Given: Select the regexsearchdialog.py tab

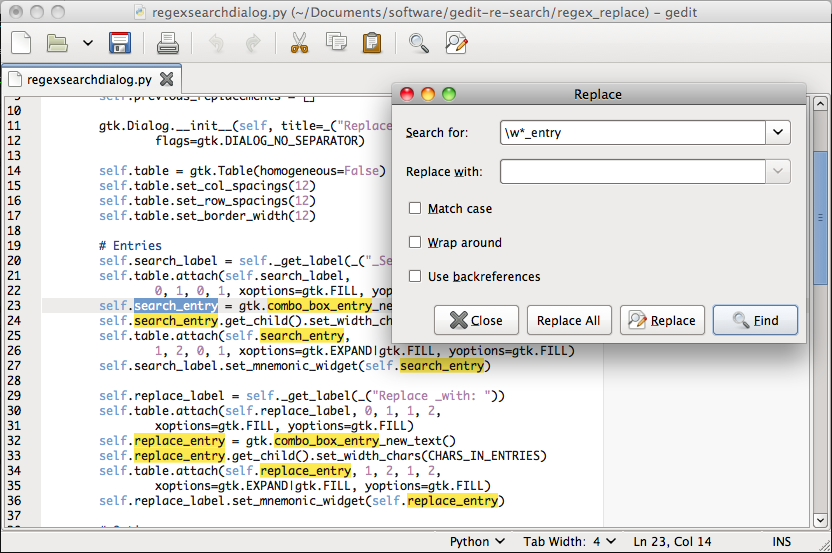Looking at the screenshot, I should (x=89, y=80).
